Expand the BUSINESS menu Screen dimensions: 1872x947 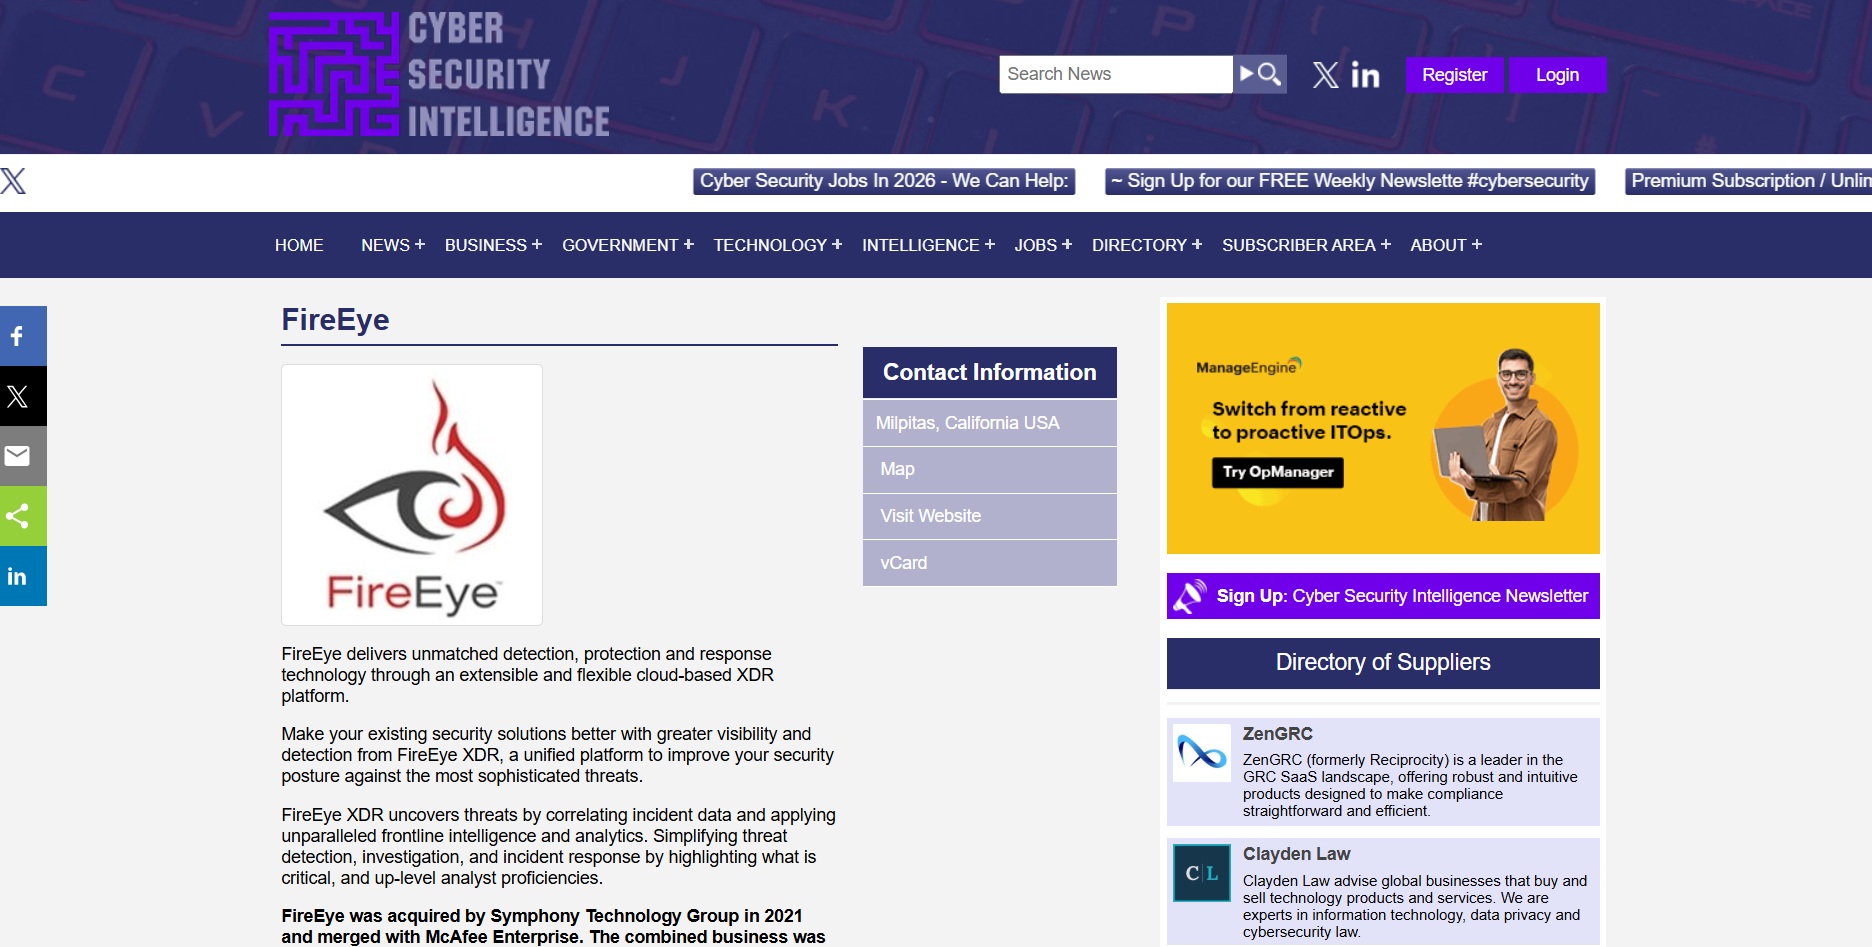(493, 245)
